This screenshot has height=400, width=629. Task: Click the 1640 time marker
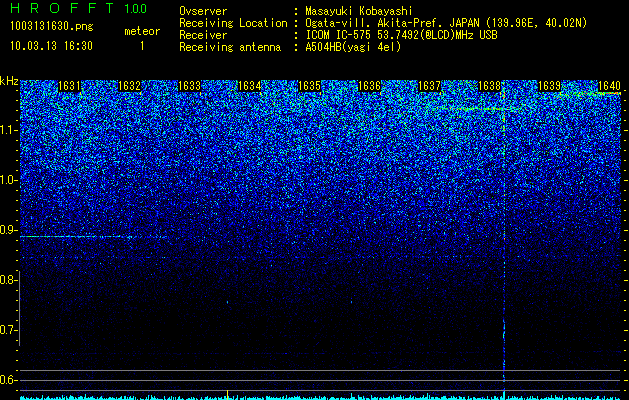(x=609, y=86)
